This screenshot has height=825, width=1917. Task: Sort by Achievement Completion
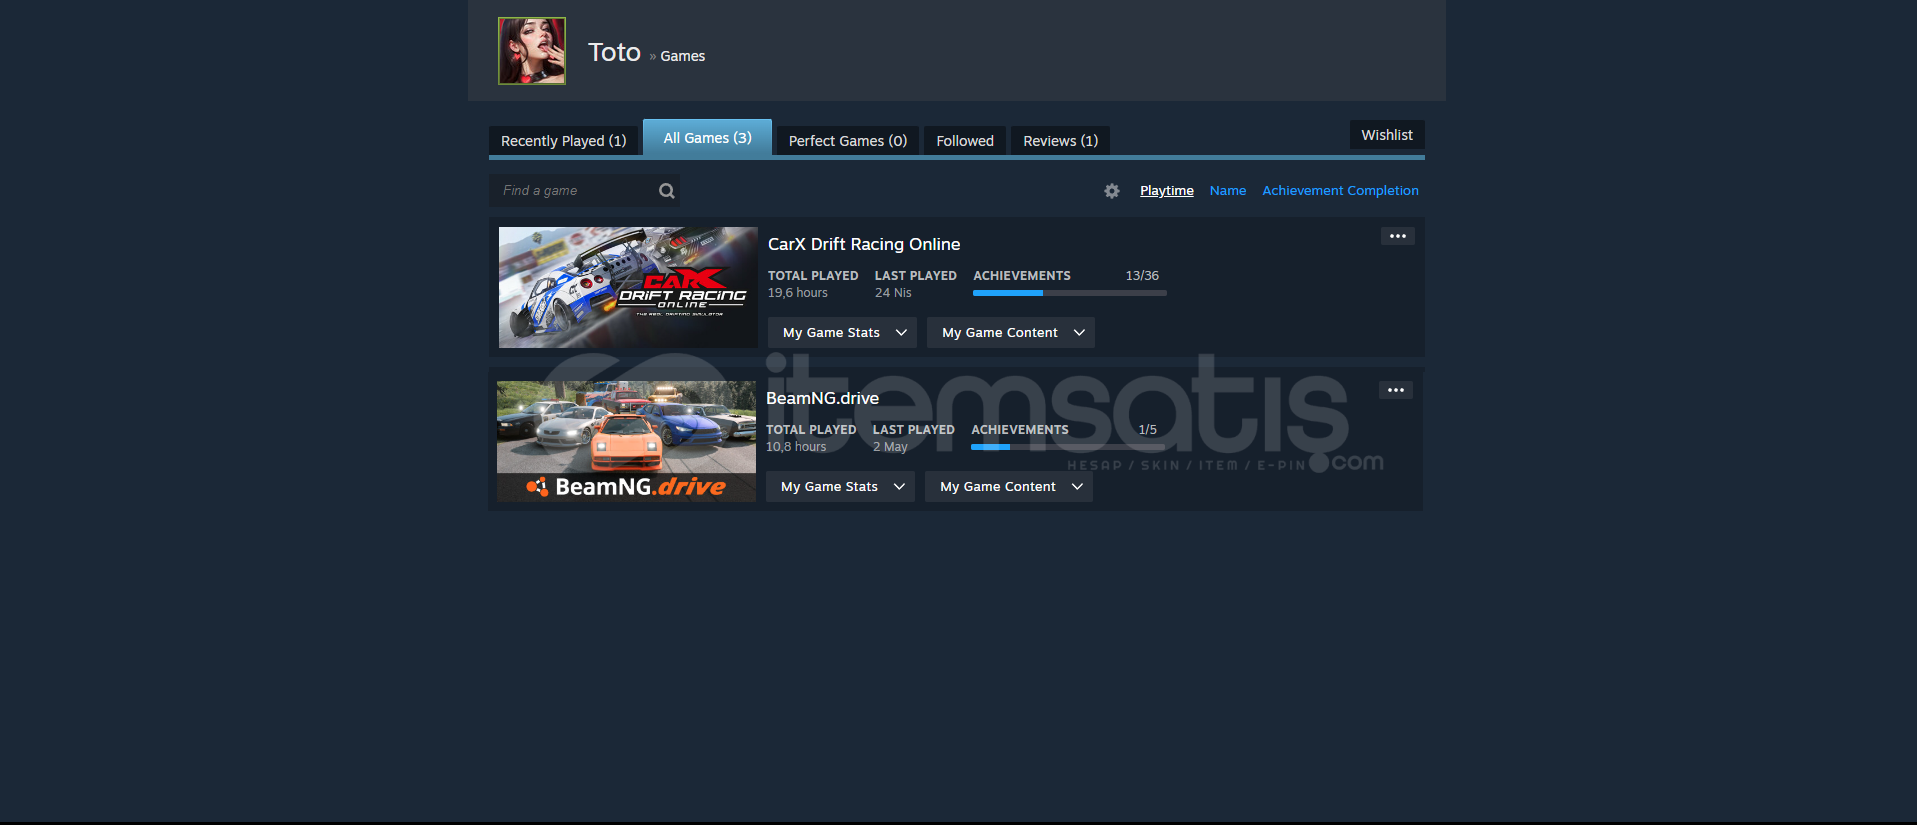1340,191
